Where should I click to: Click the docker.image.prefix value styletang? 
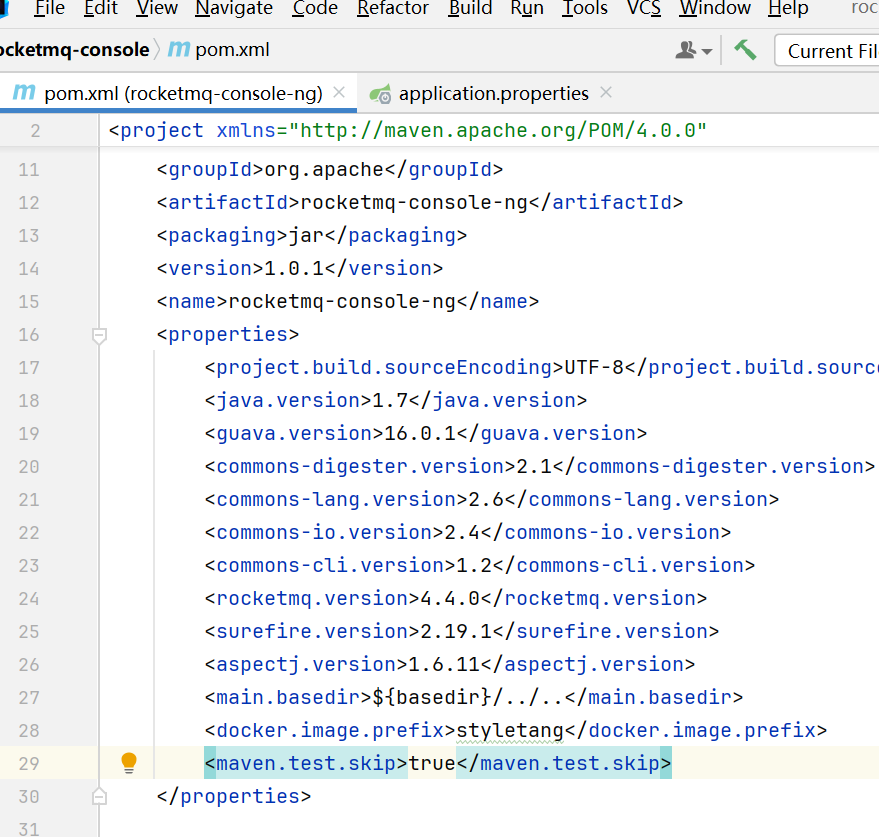pos(510,730)
